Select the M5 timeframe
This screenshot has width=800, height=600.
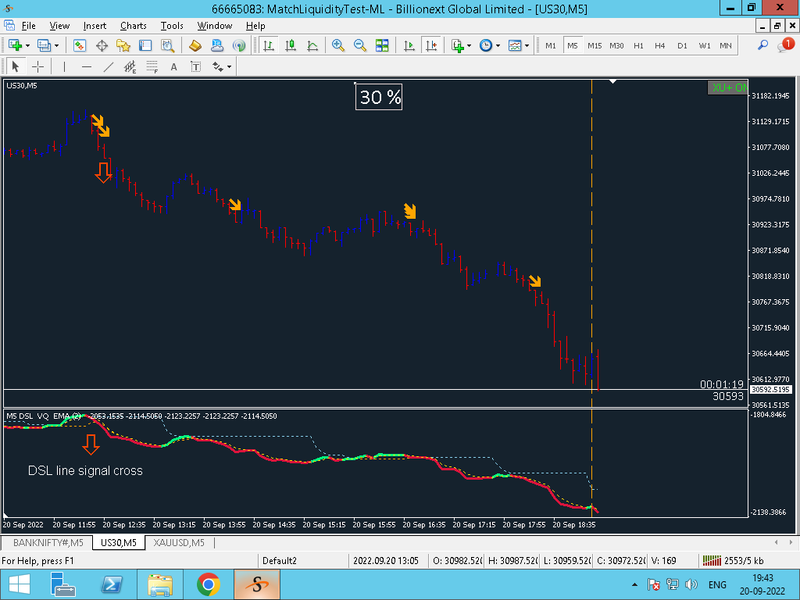point(572,45)
